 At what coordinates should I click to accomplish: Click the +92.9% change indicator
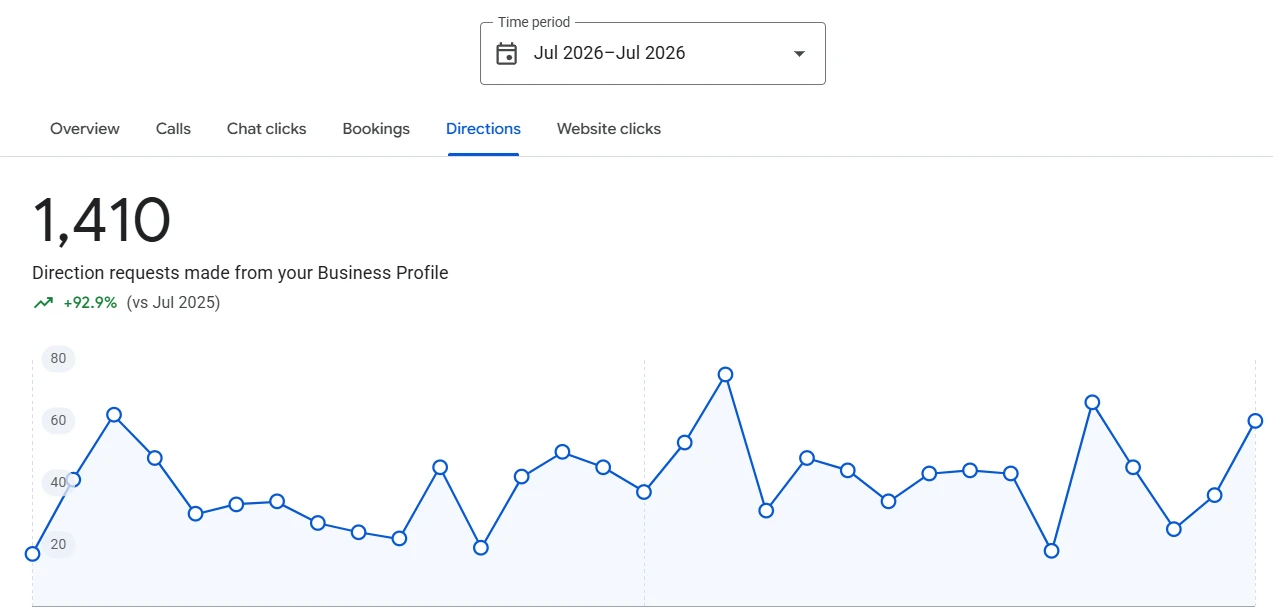(90, 302)
